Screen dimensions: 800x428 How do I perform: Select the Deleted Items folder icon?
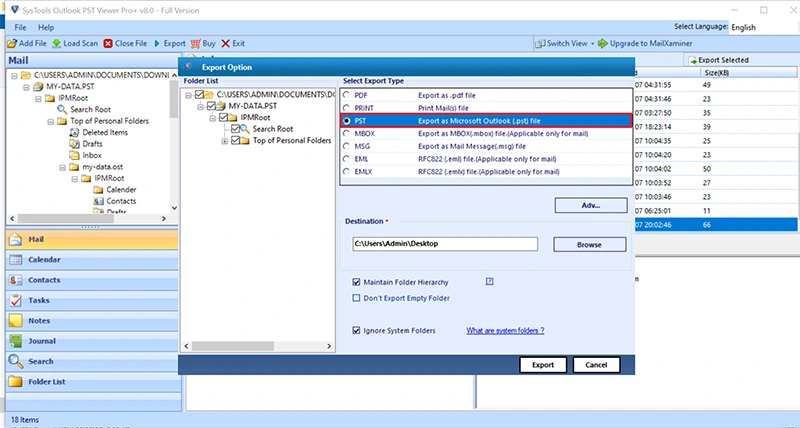pos(74,133)
